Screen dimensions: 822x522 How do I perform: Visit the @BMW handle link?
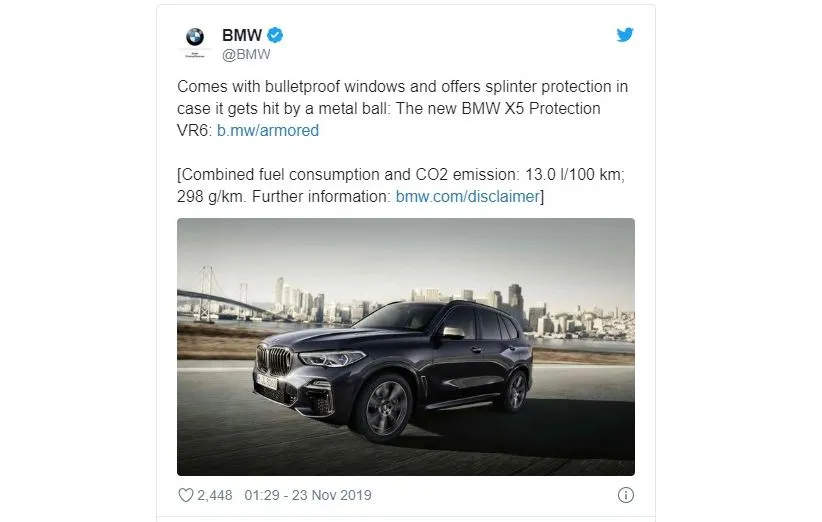pyautogui.click(x=246, y=55)
